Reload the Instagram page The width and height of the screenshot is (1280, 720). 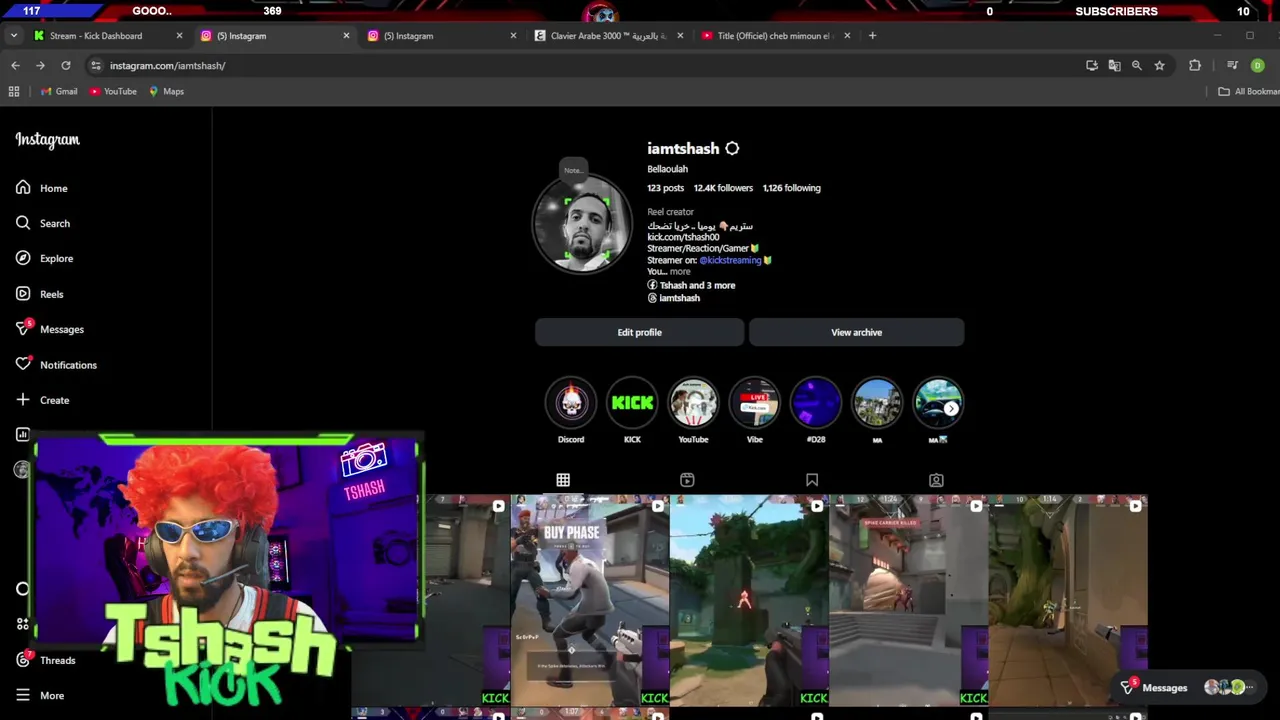coord(66,65)
